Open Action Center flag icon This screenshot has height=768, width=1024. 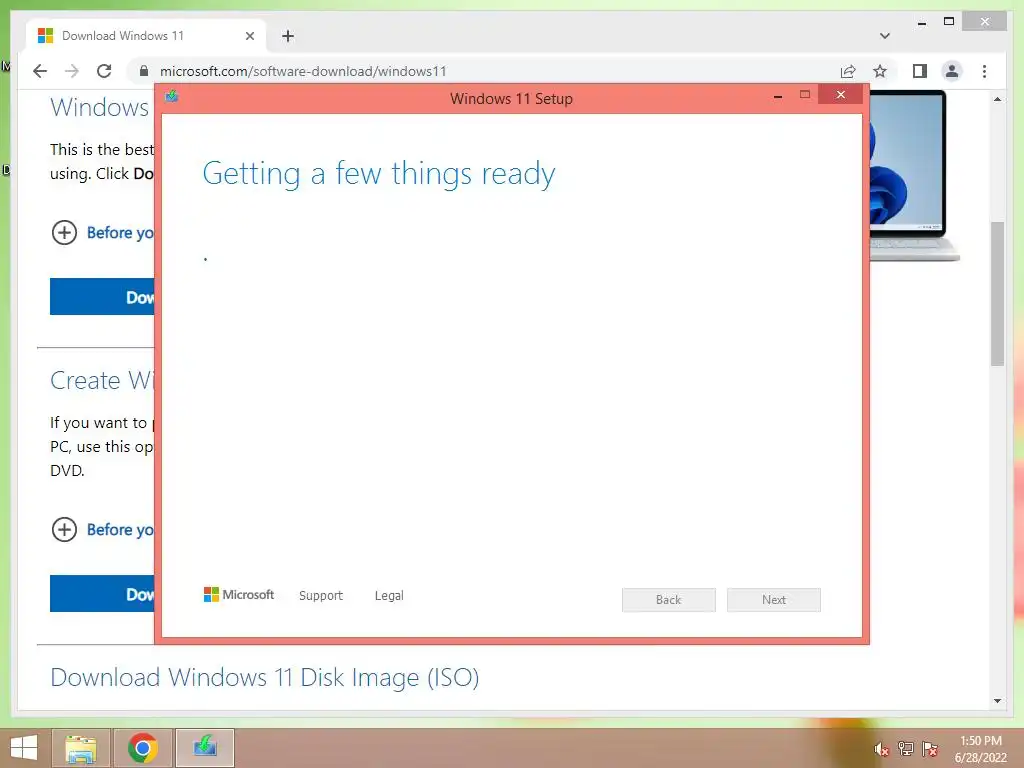(x=930, y=749)
